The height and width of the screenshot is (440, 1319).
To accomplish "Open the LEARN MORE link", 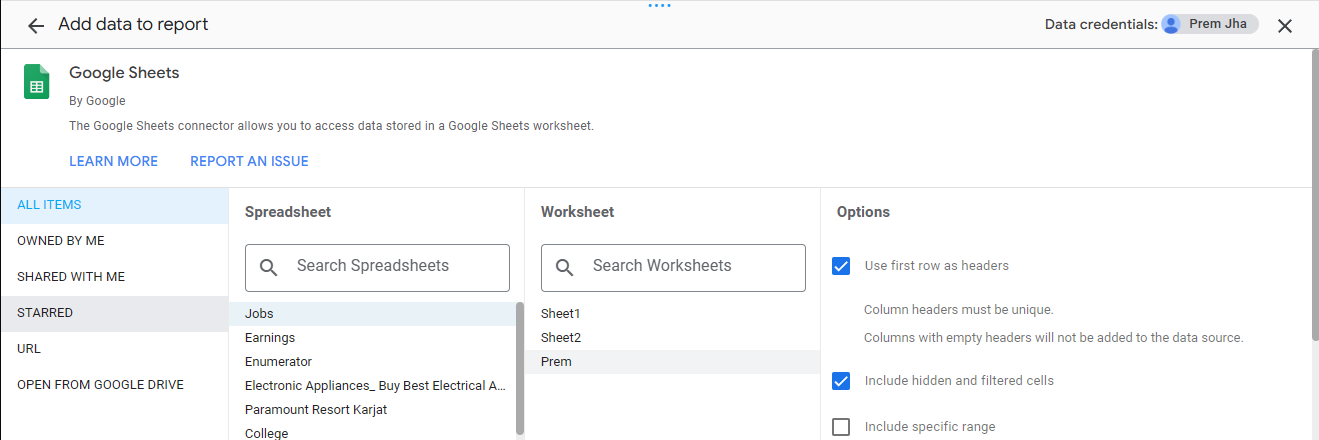I will [113, 161].
